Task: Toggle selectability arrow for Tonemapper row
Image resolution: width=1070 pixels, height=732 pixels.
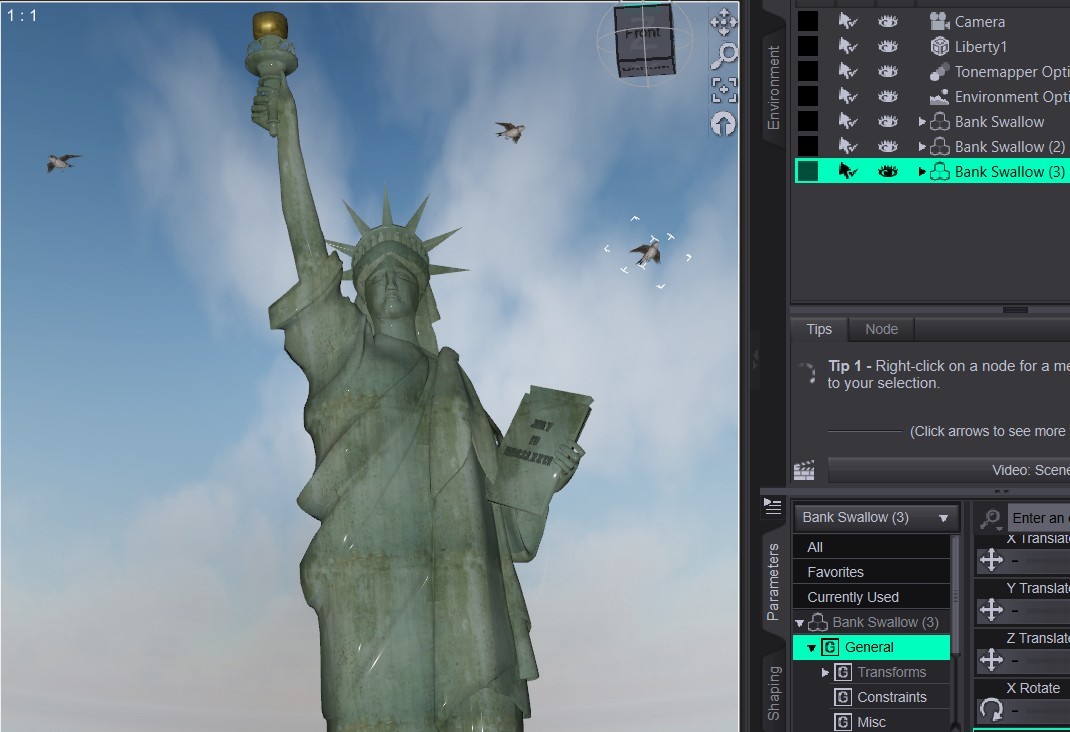Action: click(848, 72)
